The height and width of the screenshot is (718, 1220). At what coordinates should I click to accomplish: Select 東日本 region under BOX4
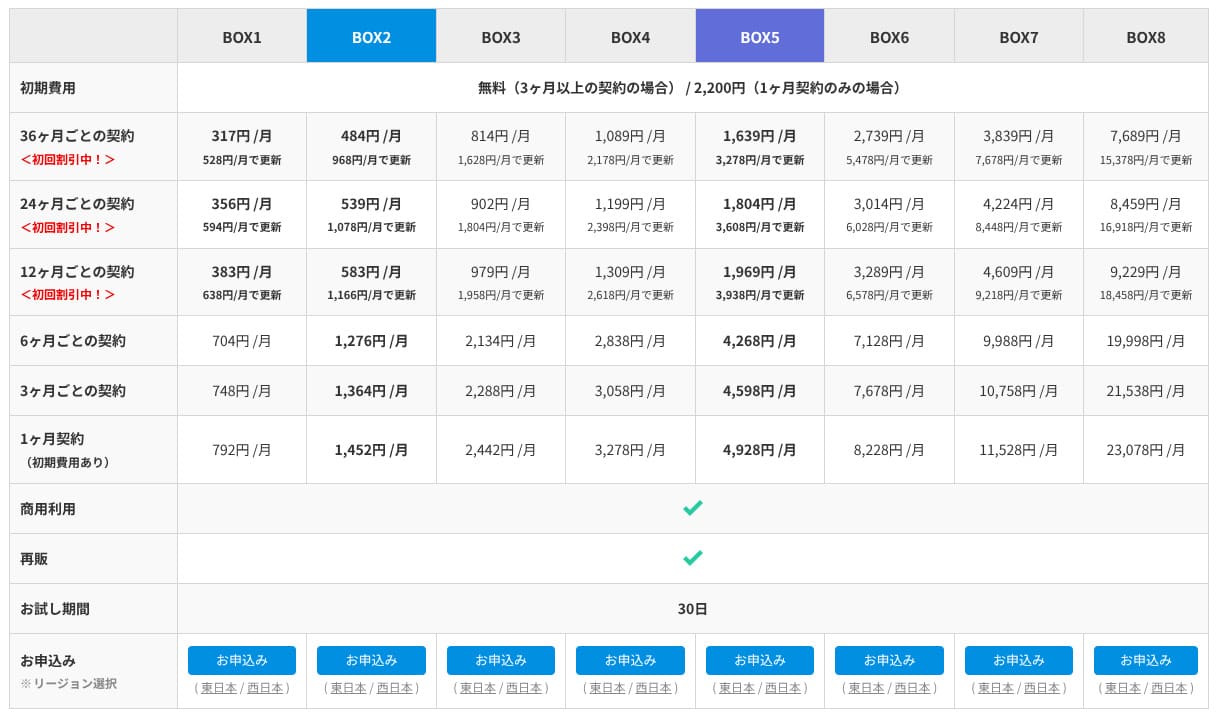[608, 688]
